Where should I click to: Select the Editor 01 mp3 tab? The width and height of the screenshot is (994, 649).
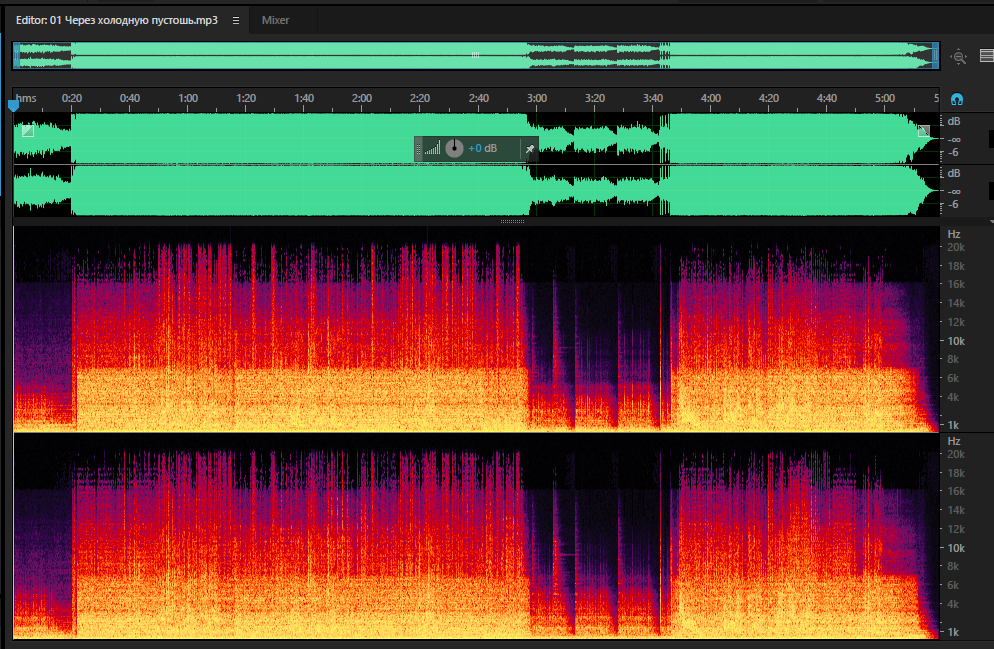pos(117,20)
